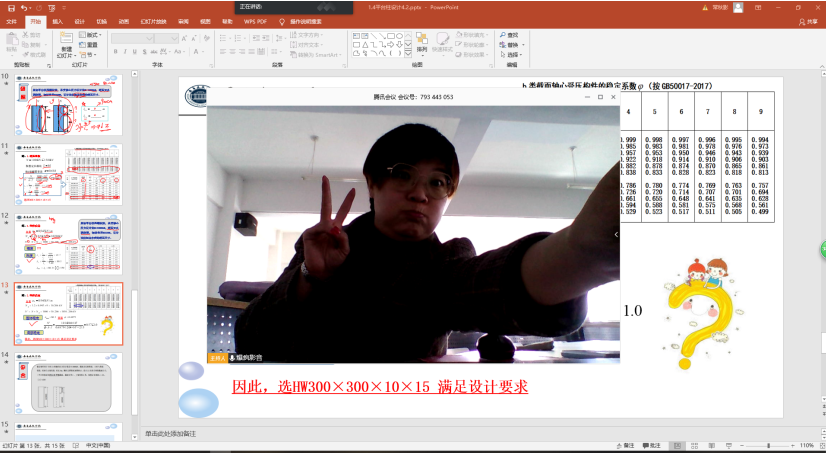The image size is (826, 453).
Task: Toggle Align Left paragraph button
Action: click(223, 52)
